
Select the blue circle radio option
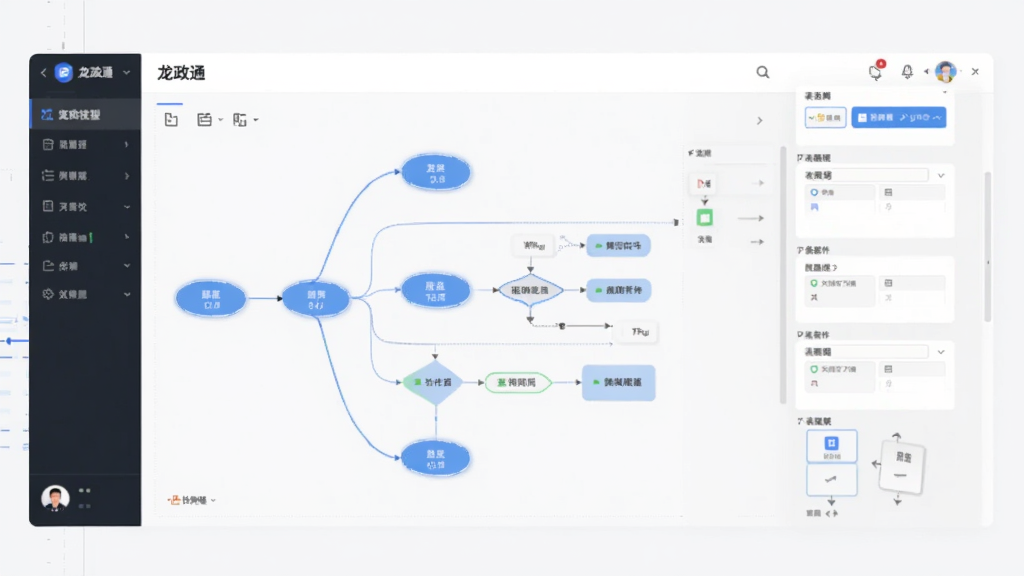pos(814,193)
